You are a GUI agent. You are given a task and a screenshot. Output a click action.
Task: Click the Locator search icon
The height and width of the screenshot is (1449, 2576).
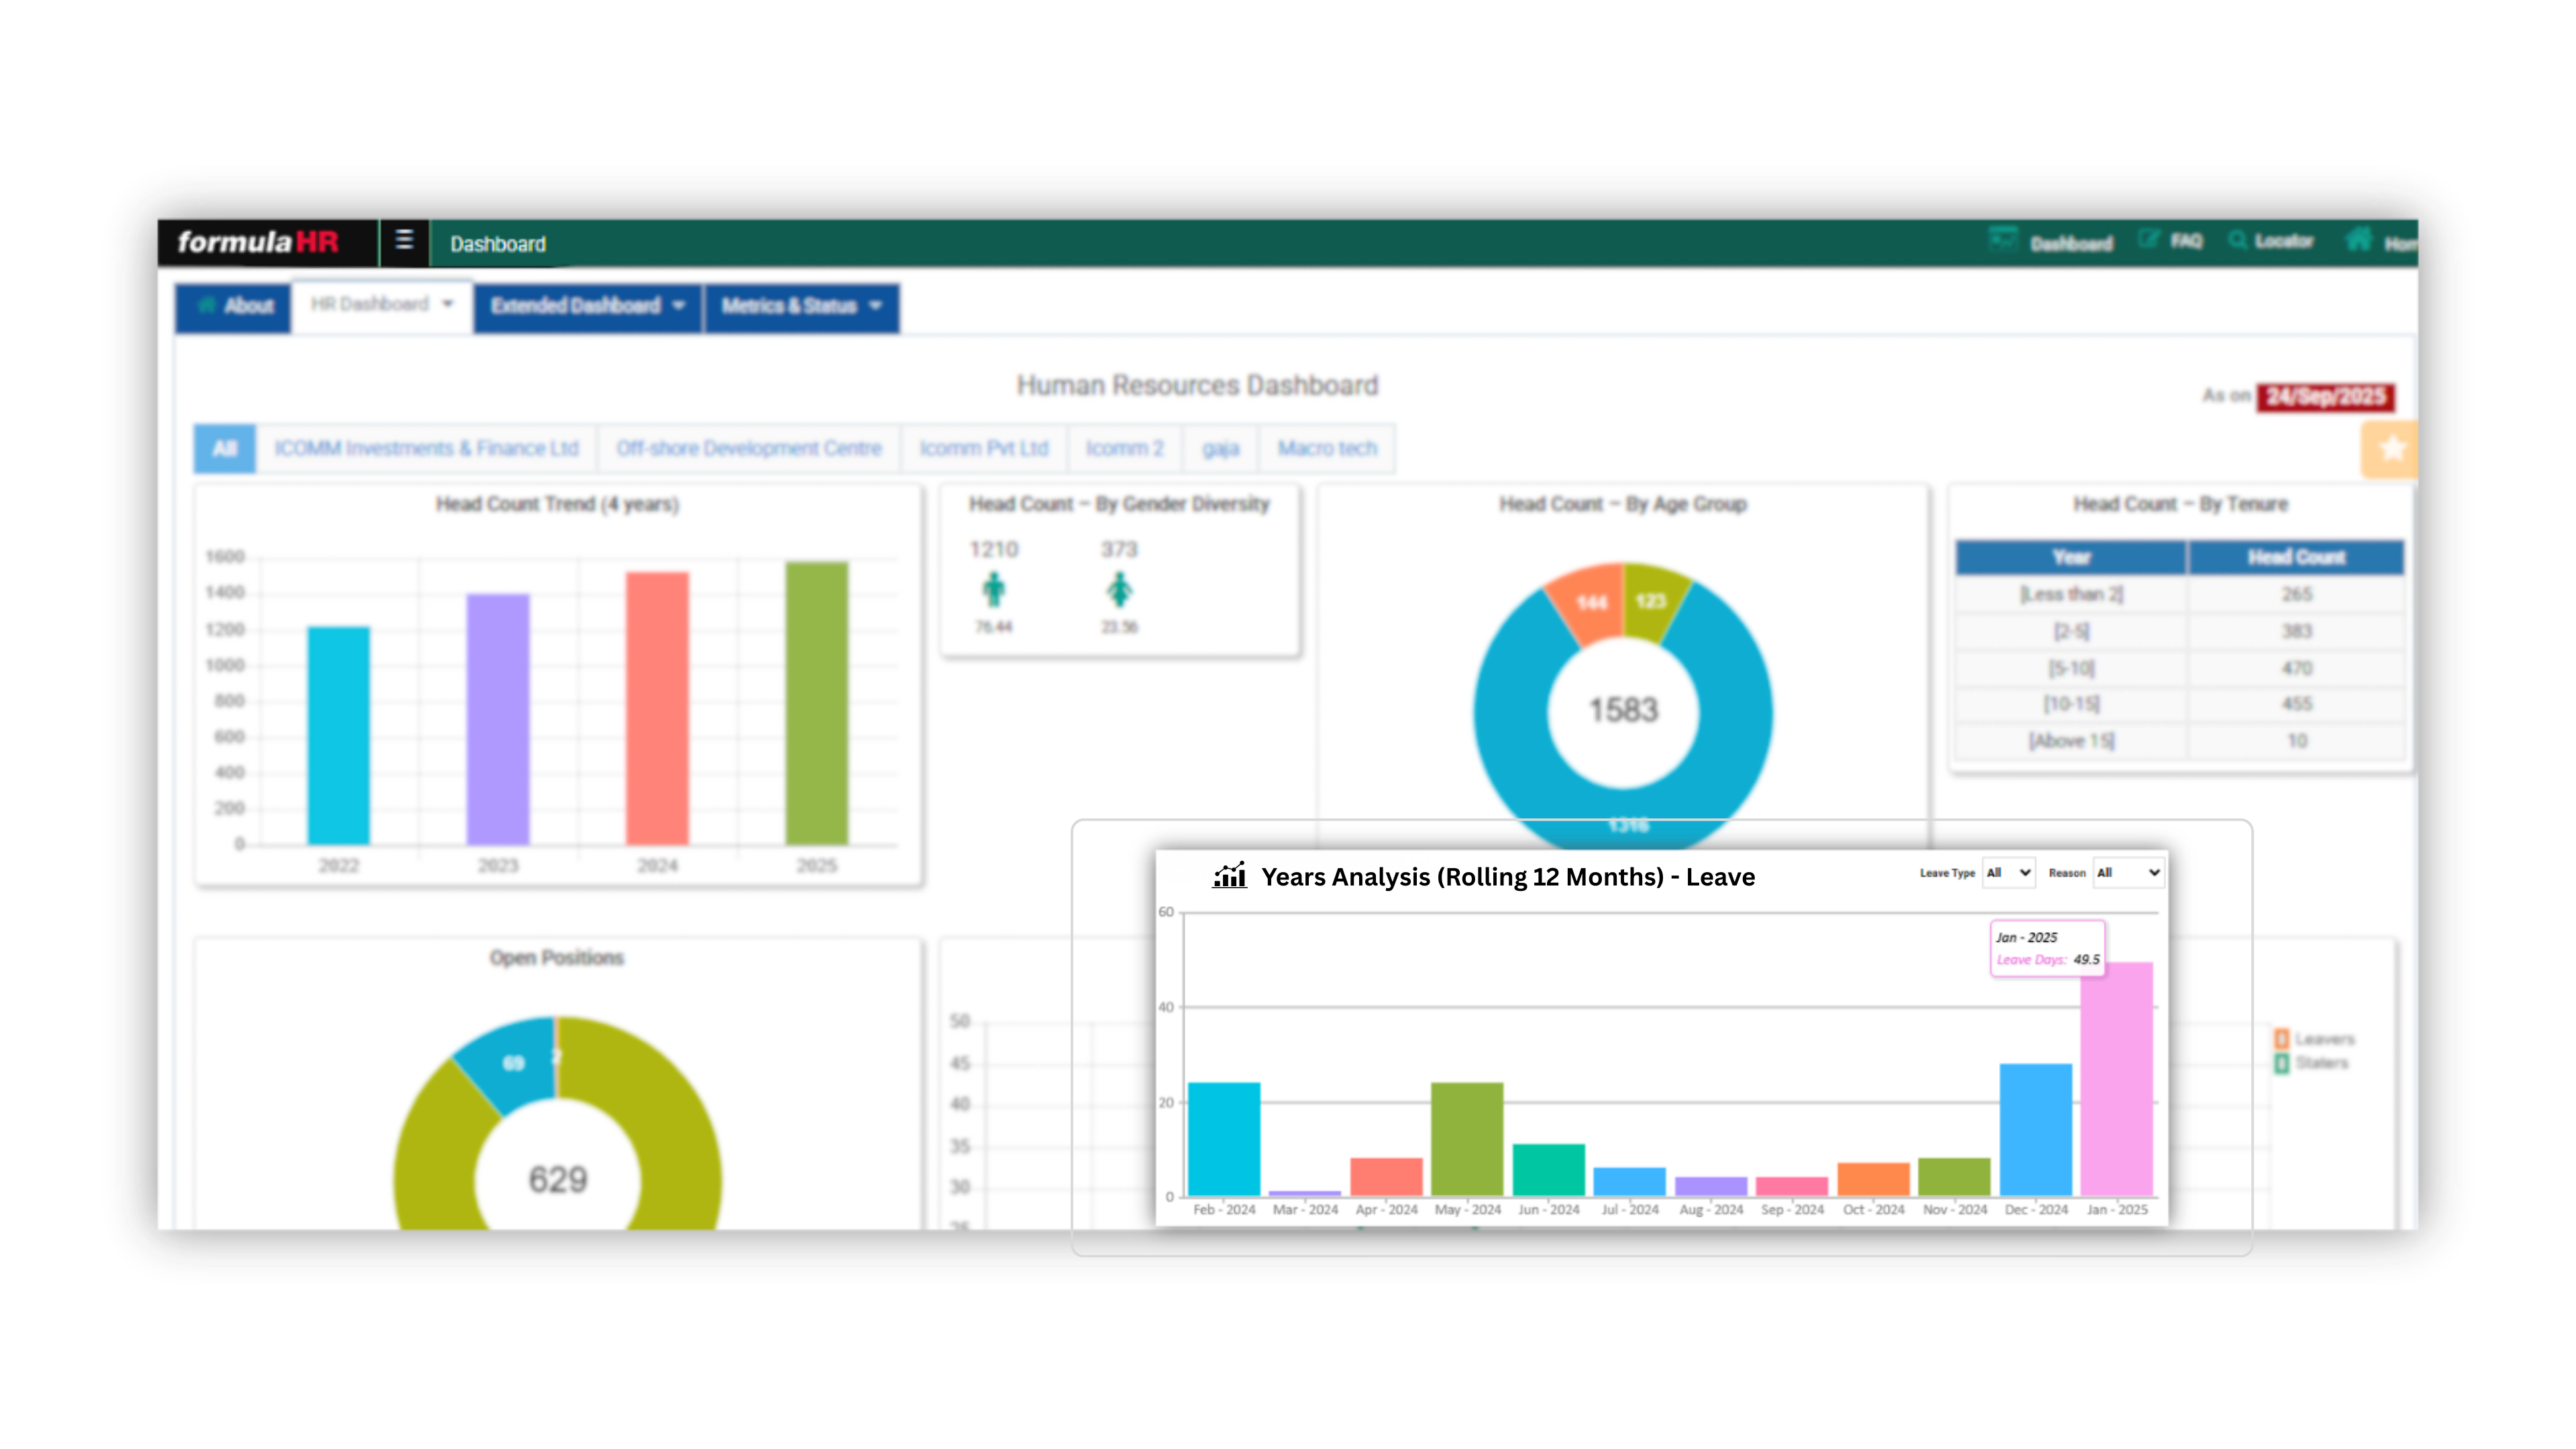pyautogui.click(x=2237, y=240)
